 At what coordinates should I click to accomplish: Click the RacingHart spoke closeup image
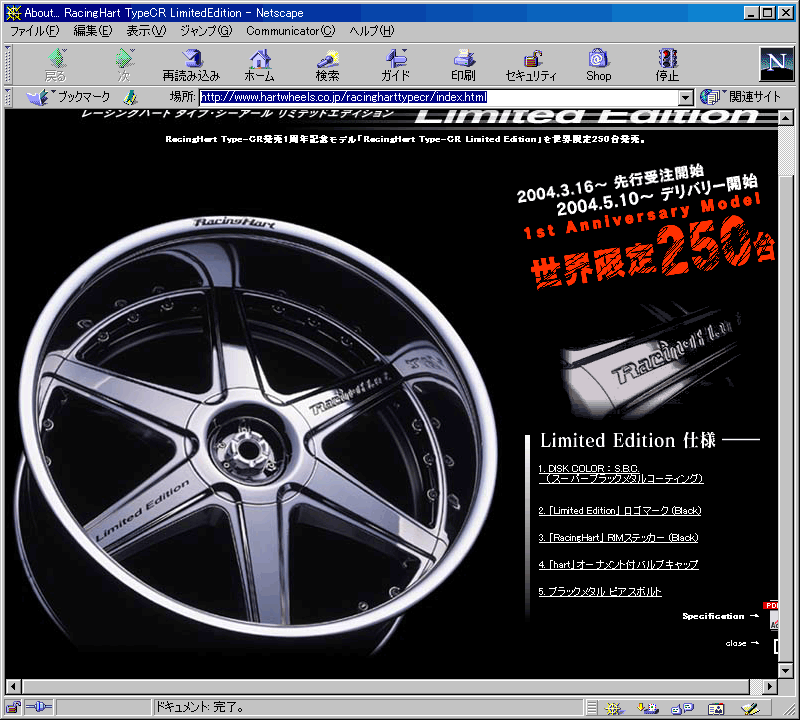pos(651,361)
